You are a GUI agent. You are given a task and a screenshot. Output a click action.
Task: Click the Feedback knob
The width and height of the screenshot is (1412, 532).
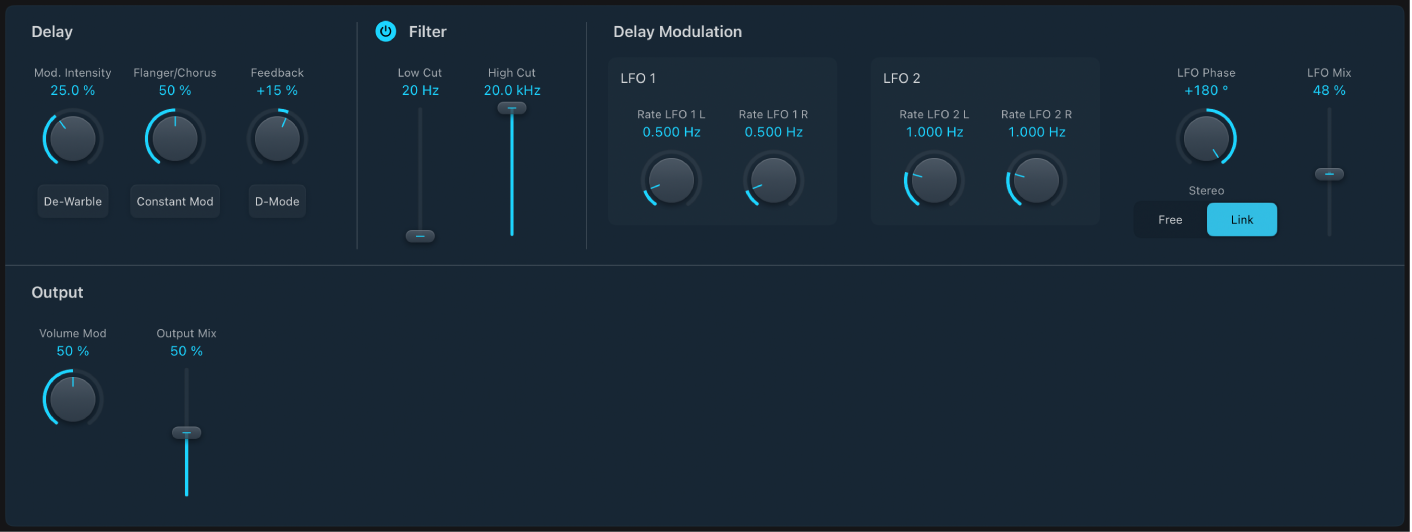point(277,138)
